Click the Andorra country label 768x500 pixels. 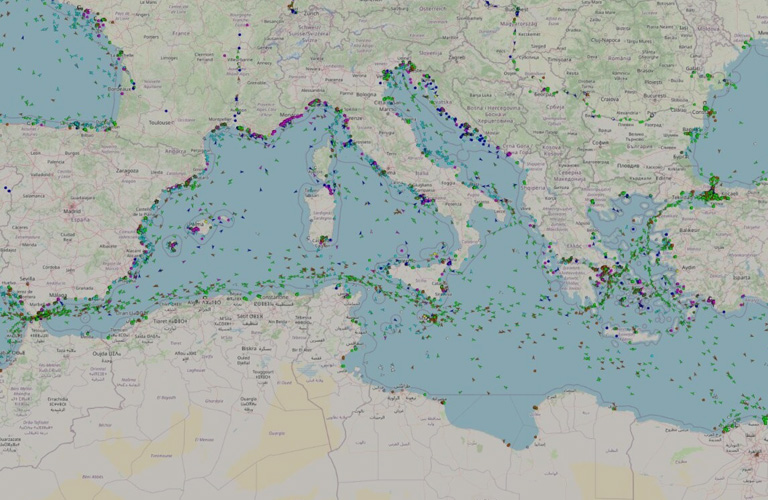pyautogui.click(x=175, y=151)
